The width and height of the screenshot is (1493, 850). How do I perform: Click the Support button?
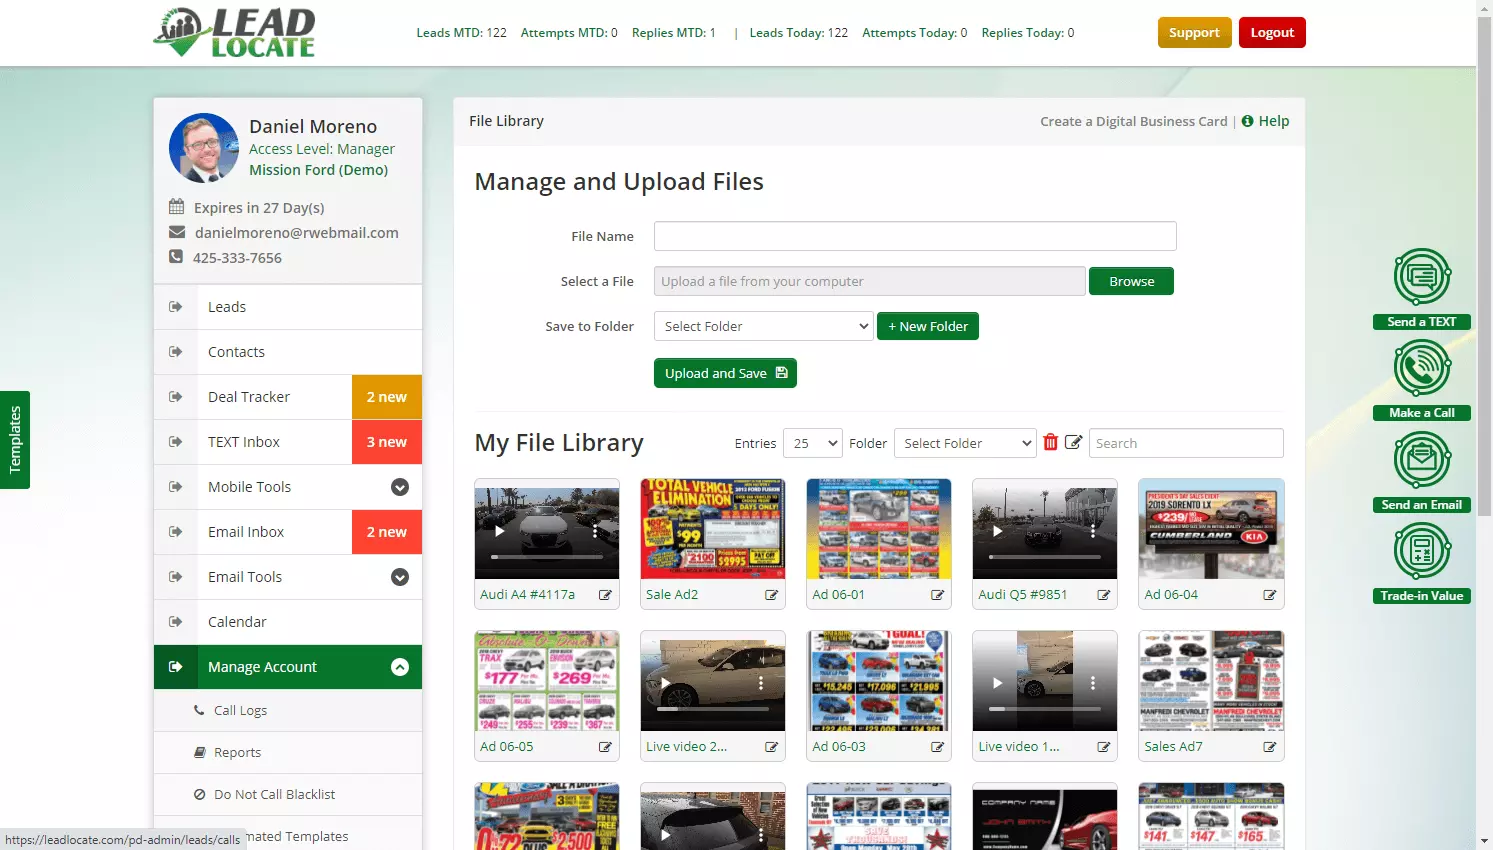click(x=1195, y=32)
